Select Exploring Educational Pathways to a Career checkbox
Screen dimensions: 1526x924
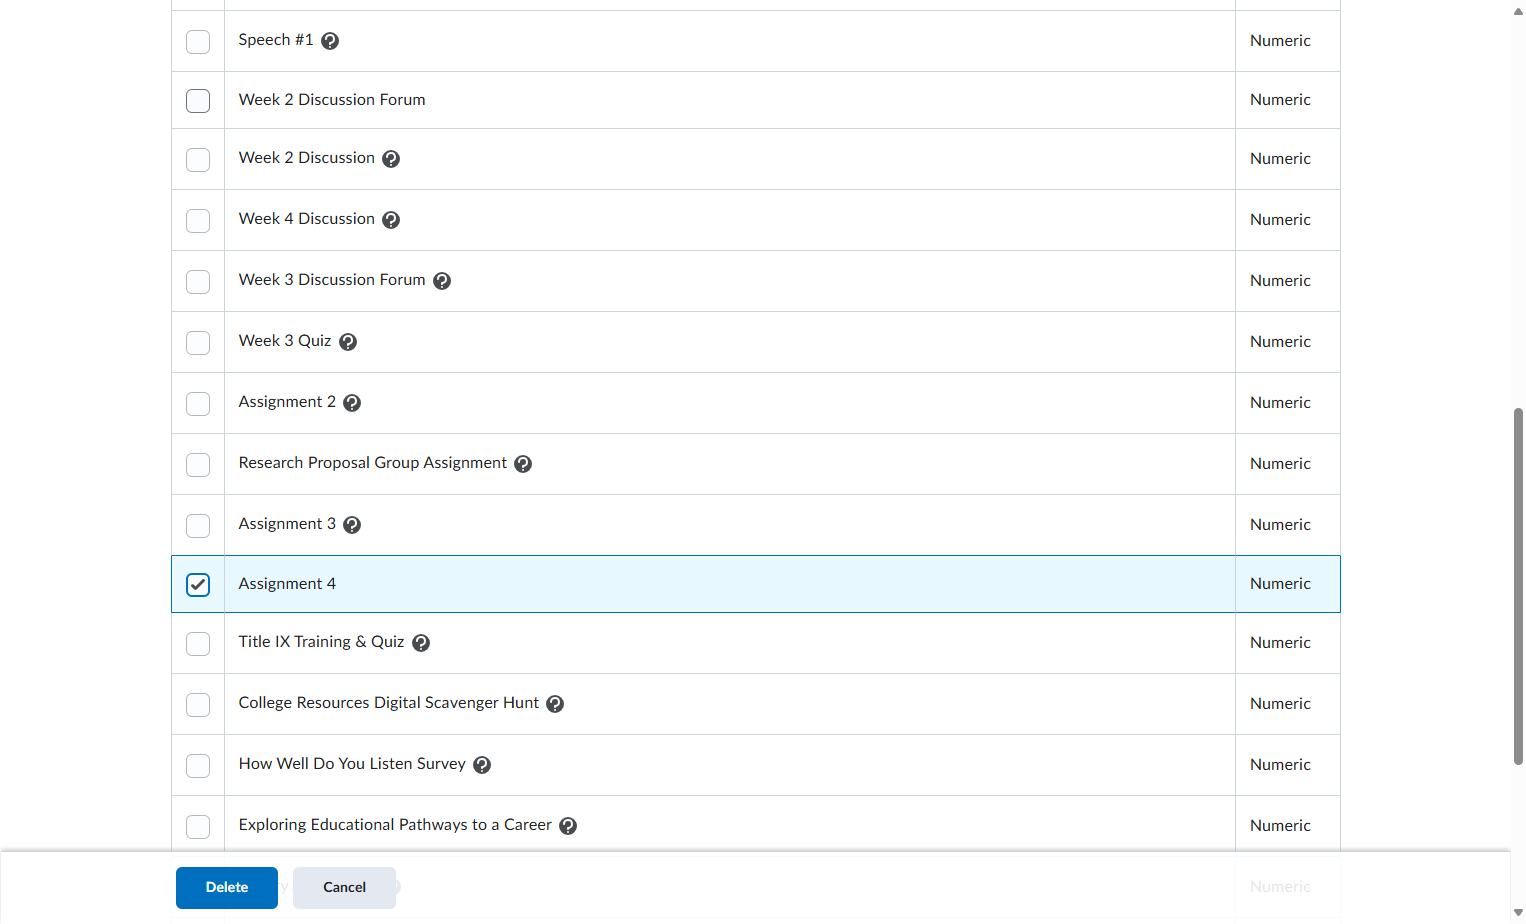pyautogui.click(x=198, y=827)
